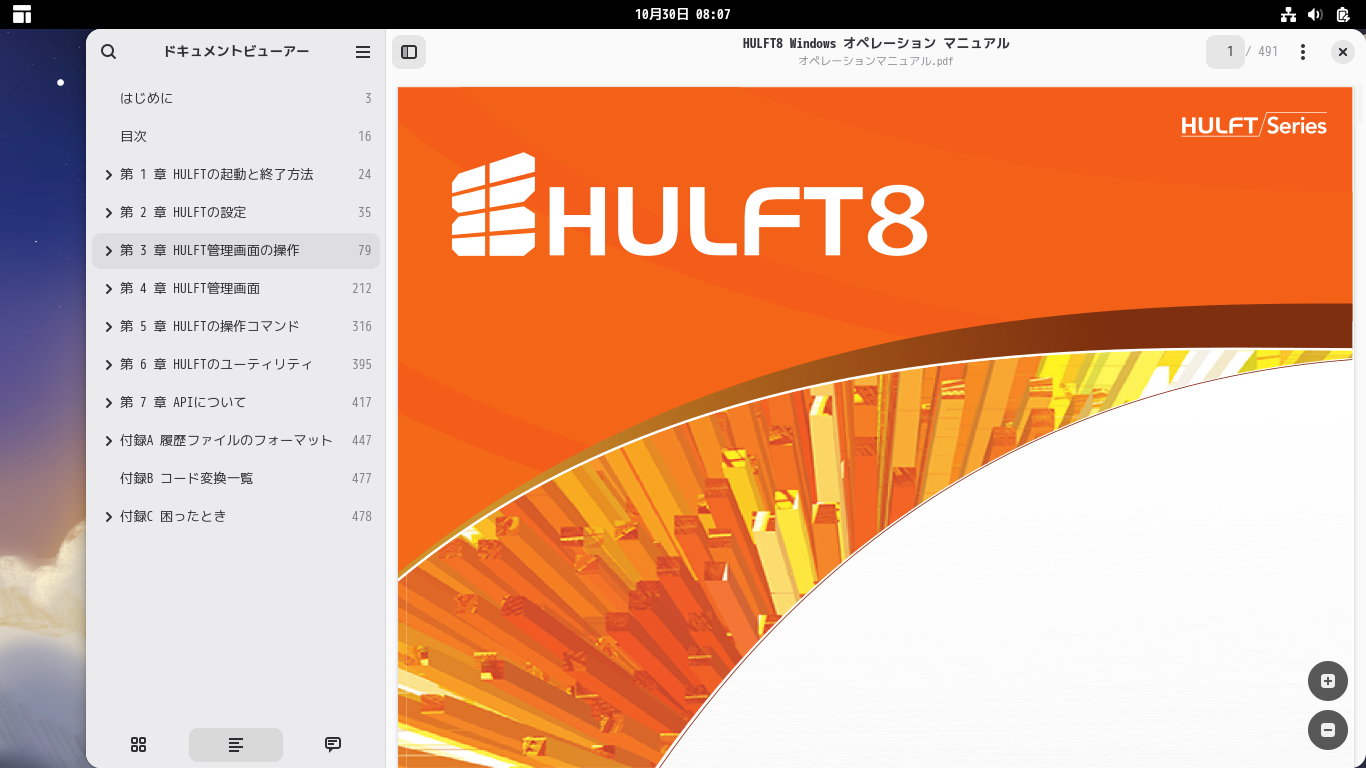This screenshot has width=1366, height=768.
Task: Open the search icon in sidebar header
Action: click(x=109, y=52)
